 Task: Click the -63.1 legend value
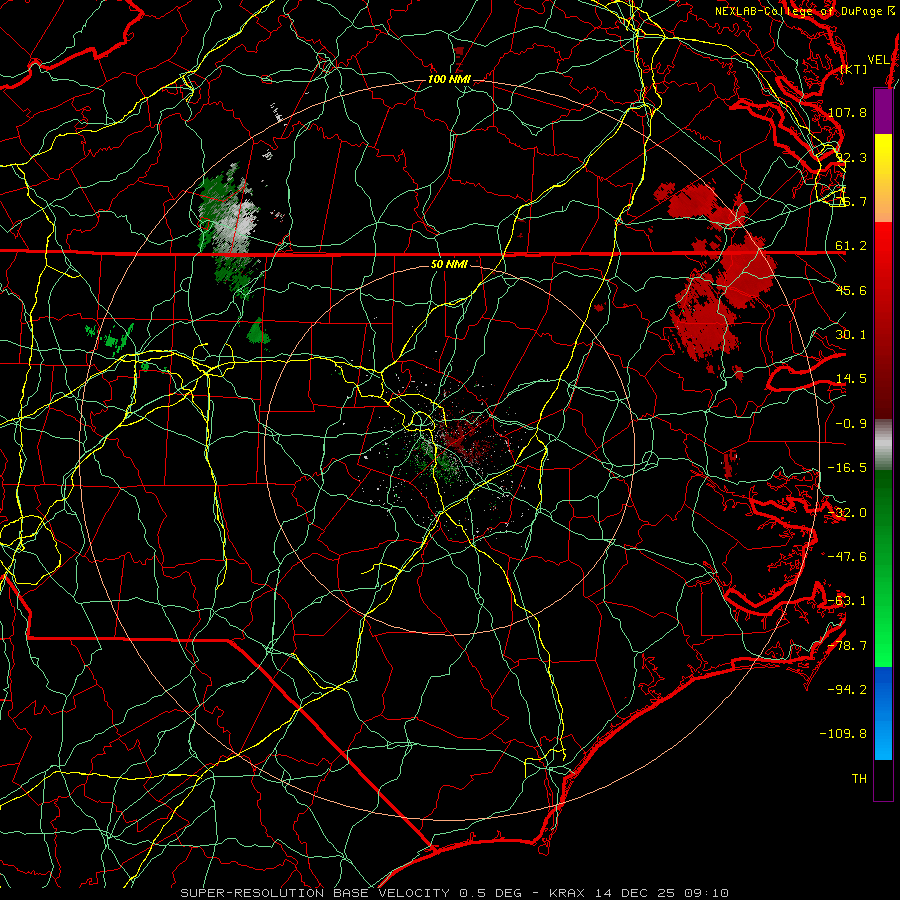pos(847,601)
